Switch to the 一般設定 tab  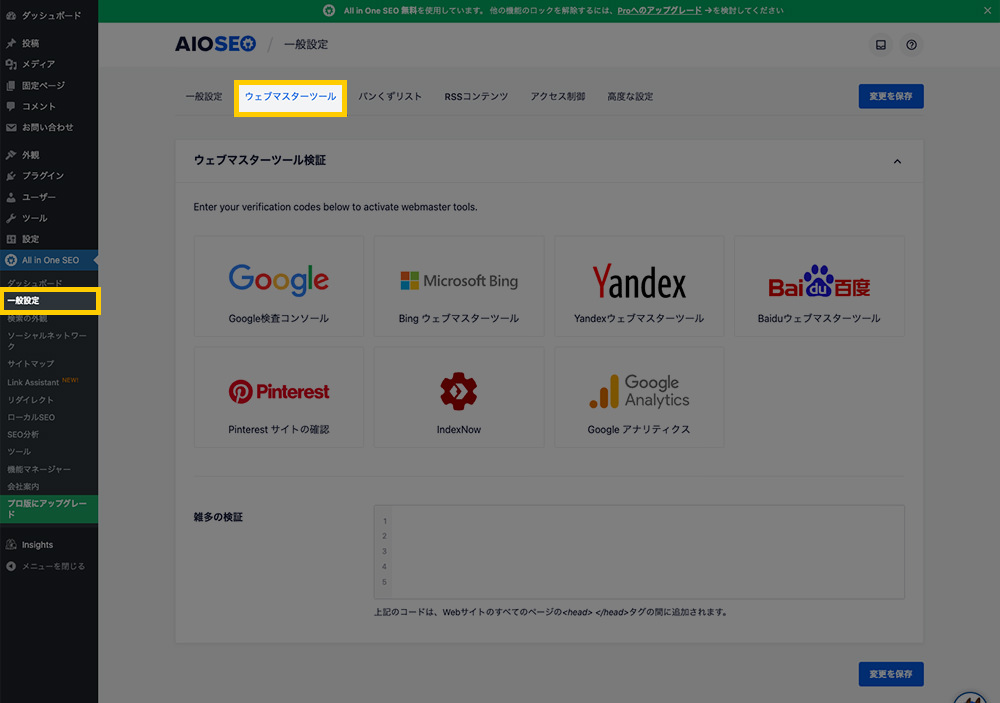tap(204, 96)
